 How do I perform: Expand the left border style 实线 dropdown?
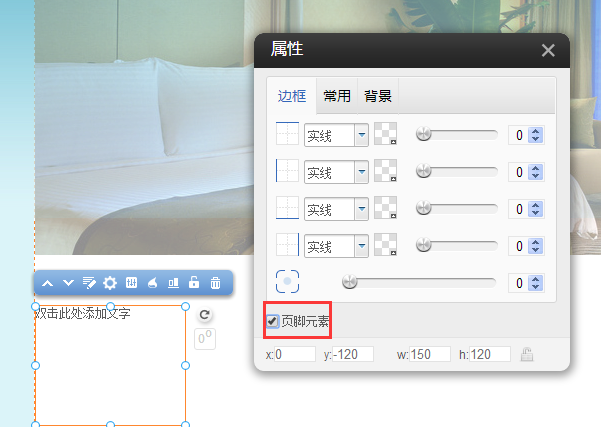361,172
